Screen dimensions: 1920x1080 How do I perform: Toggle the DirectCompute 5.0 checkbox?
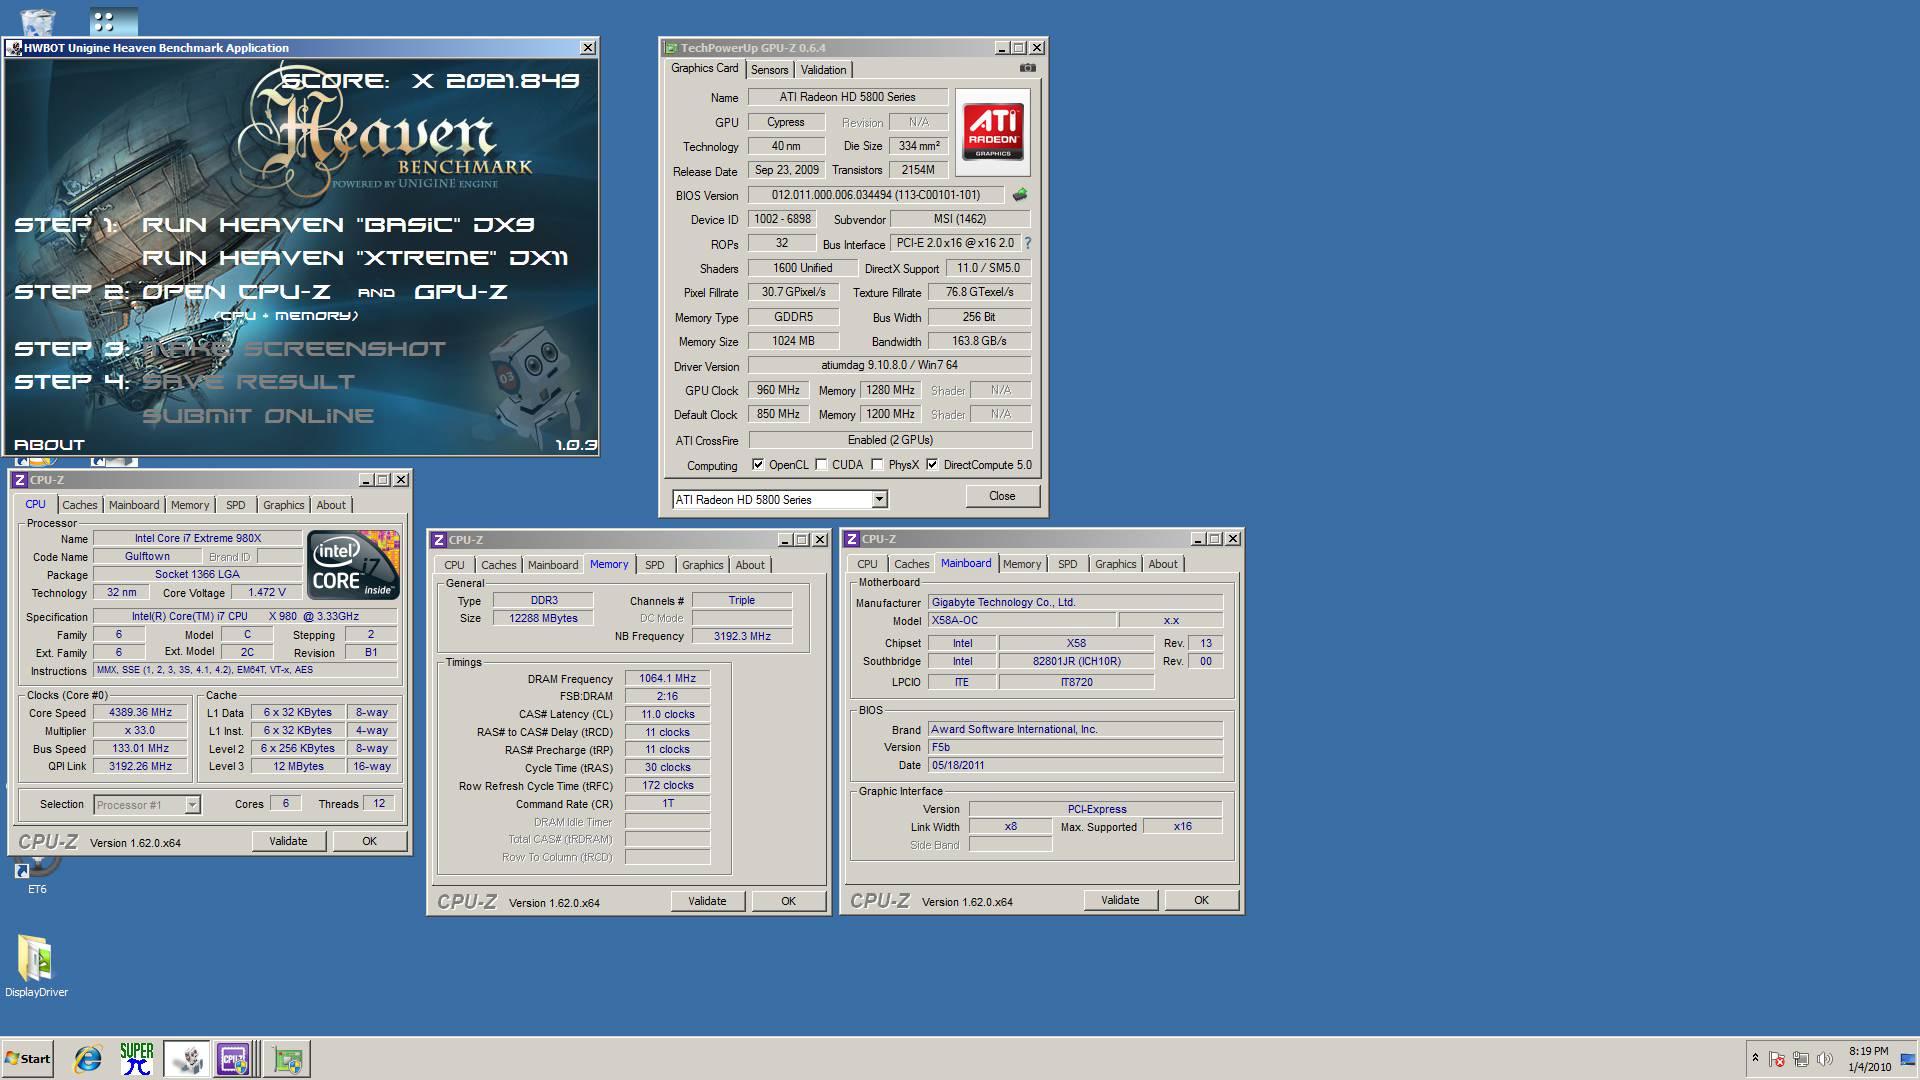tap(932, 465)
